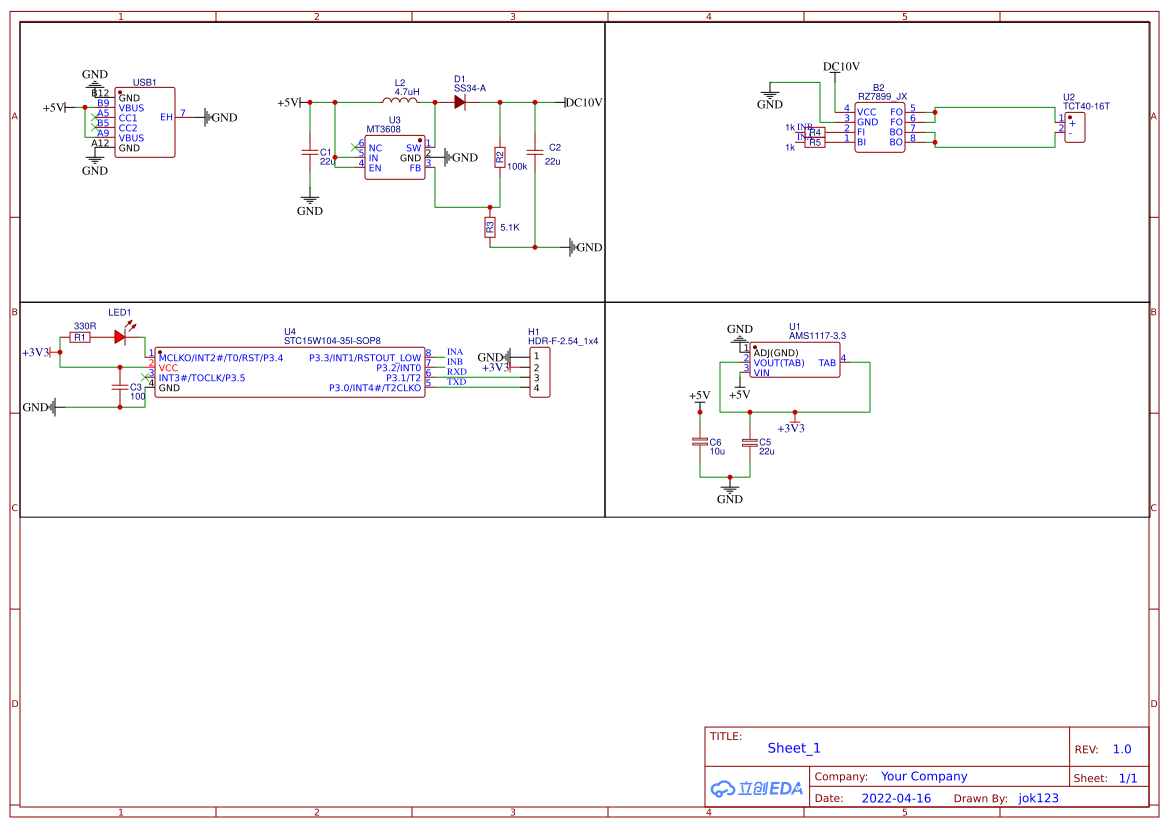Click the C6 10u capacitor
This screenshot has height=828, width=1169.
coord(700,442)
